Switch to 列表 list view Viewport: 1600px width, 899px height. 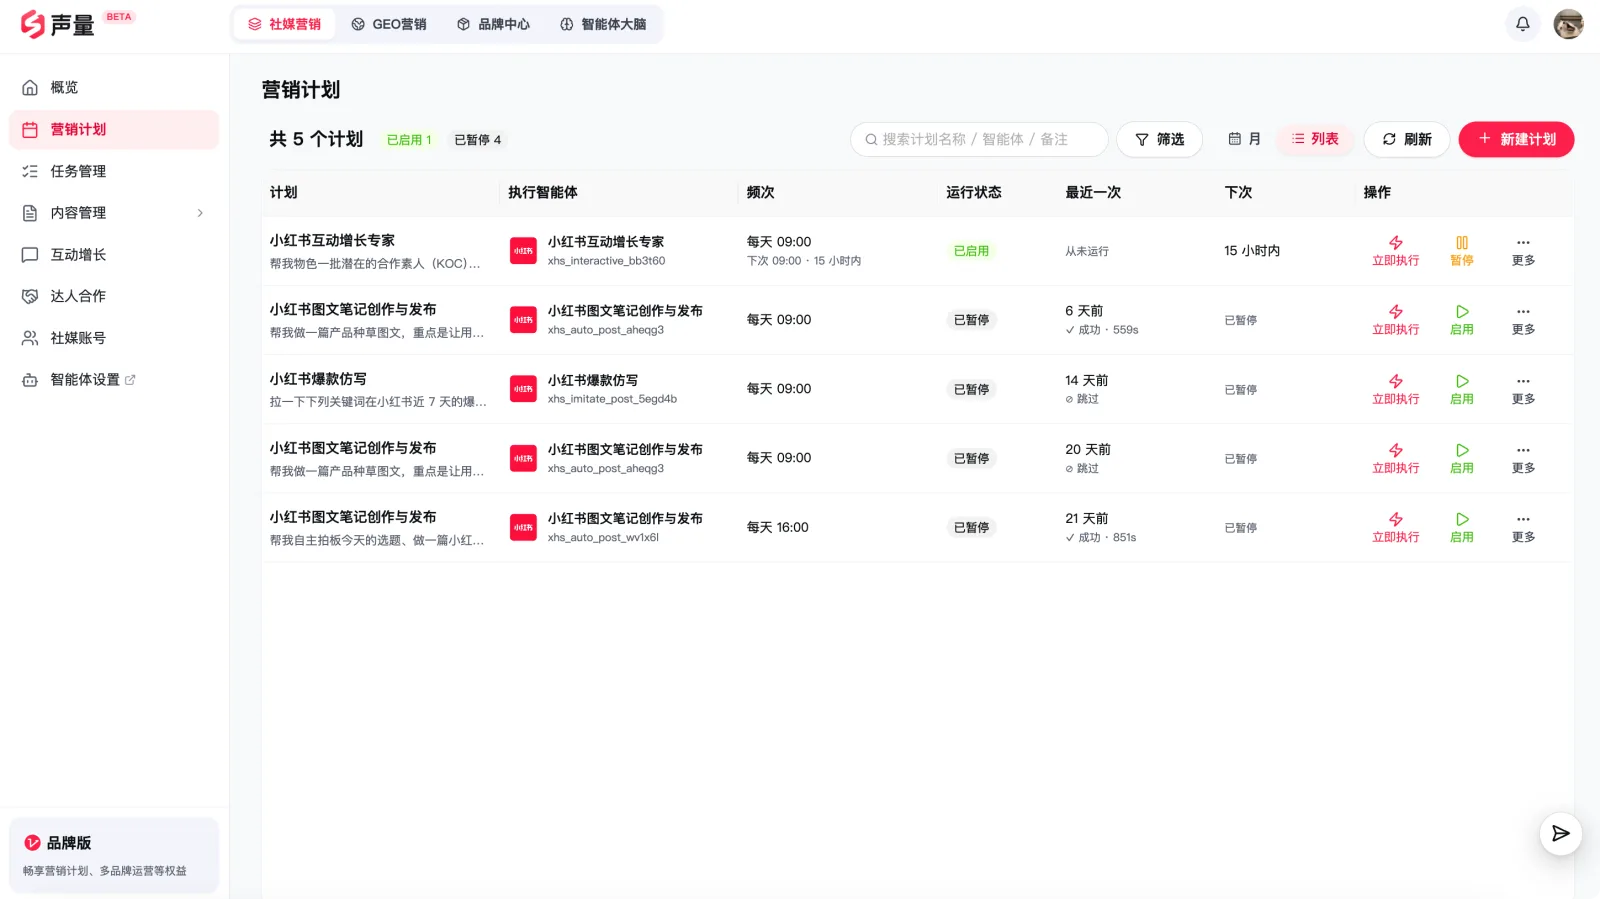[x=1315, y=139]
